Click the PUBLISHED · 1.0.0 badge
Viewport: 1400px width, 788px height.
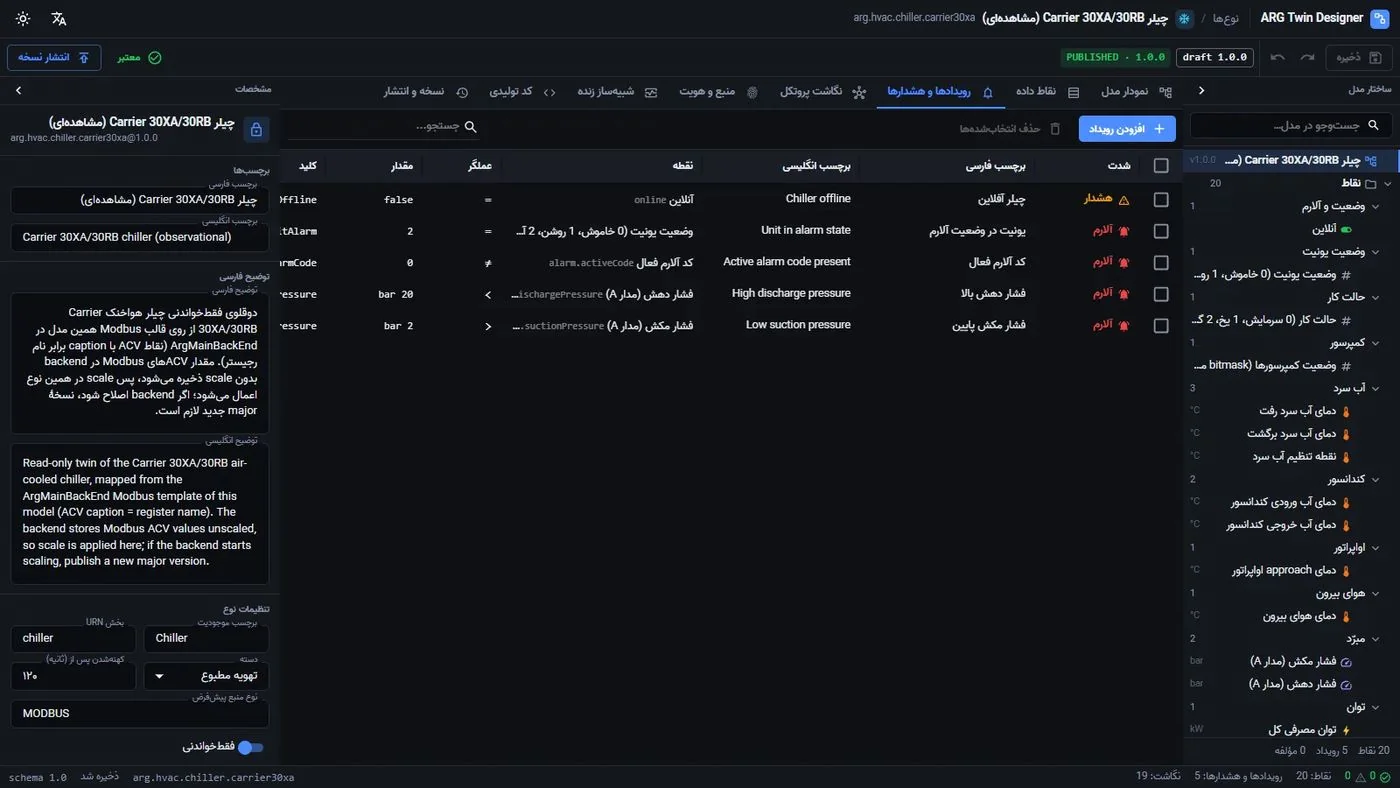point(1115,57)
